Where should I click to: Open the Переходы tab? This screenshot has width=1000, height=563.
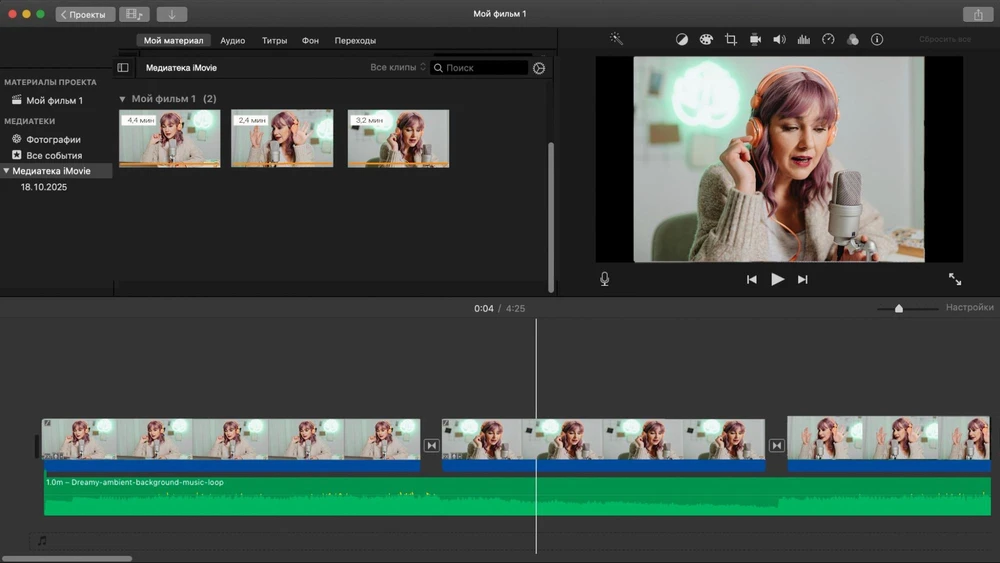point(355,40)
